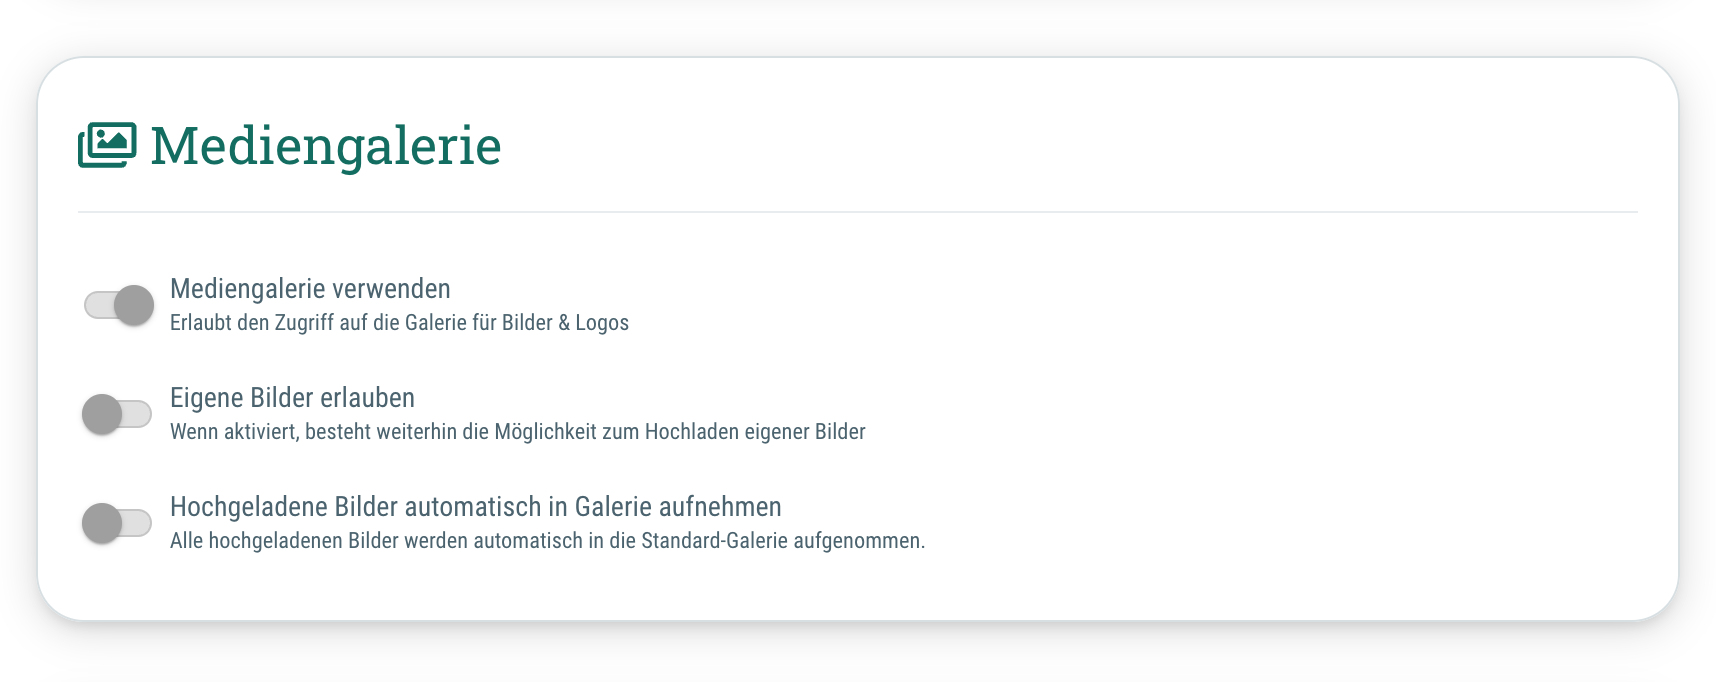Click Hochgeladene Bilder automatisch in Galerie aufnehmen label
This screenshot has width=1716, height=682.
coord(476,507)
